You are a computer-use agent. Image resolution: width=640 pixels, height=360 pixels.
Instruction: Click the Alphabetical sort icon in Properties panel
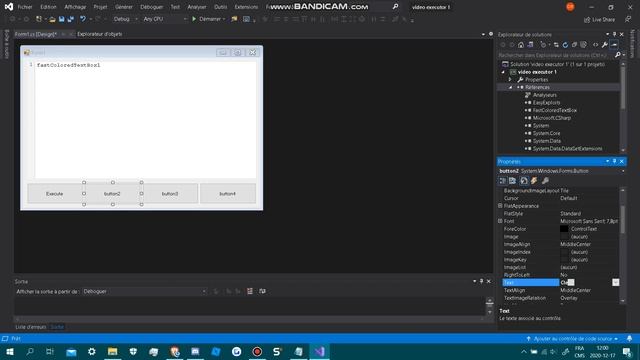(513, 181)
